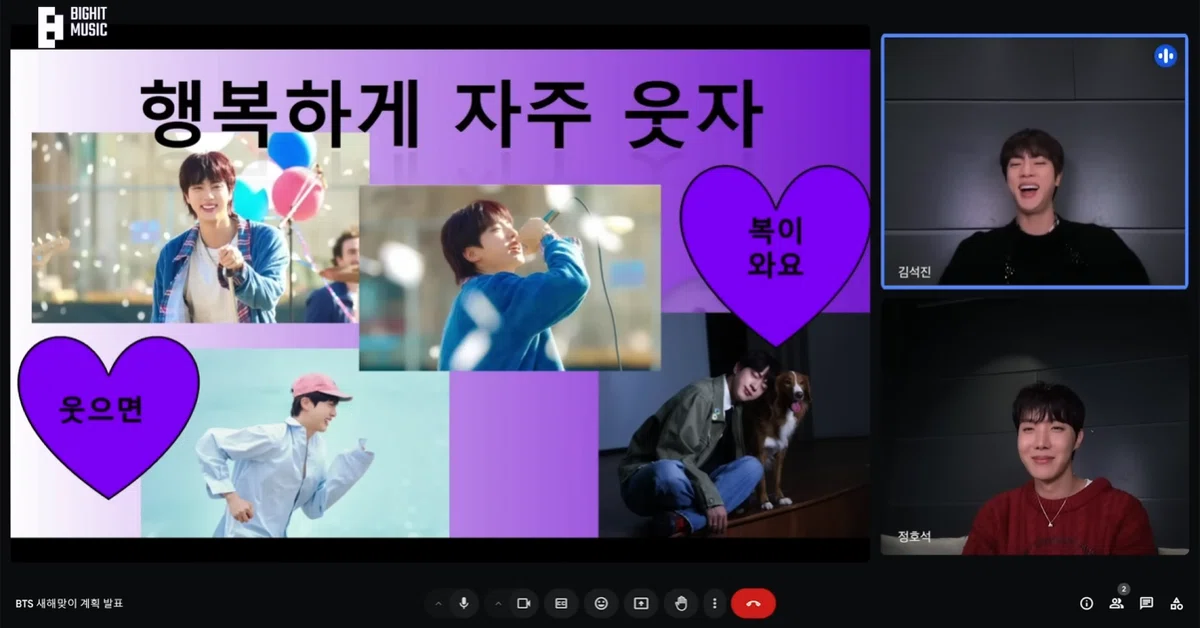Mute the microphone in the call toolbar
The image size is (1200, 628).
pos(463,603)
